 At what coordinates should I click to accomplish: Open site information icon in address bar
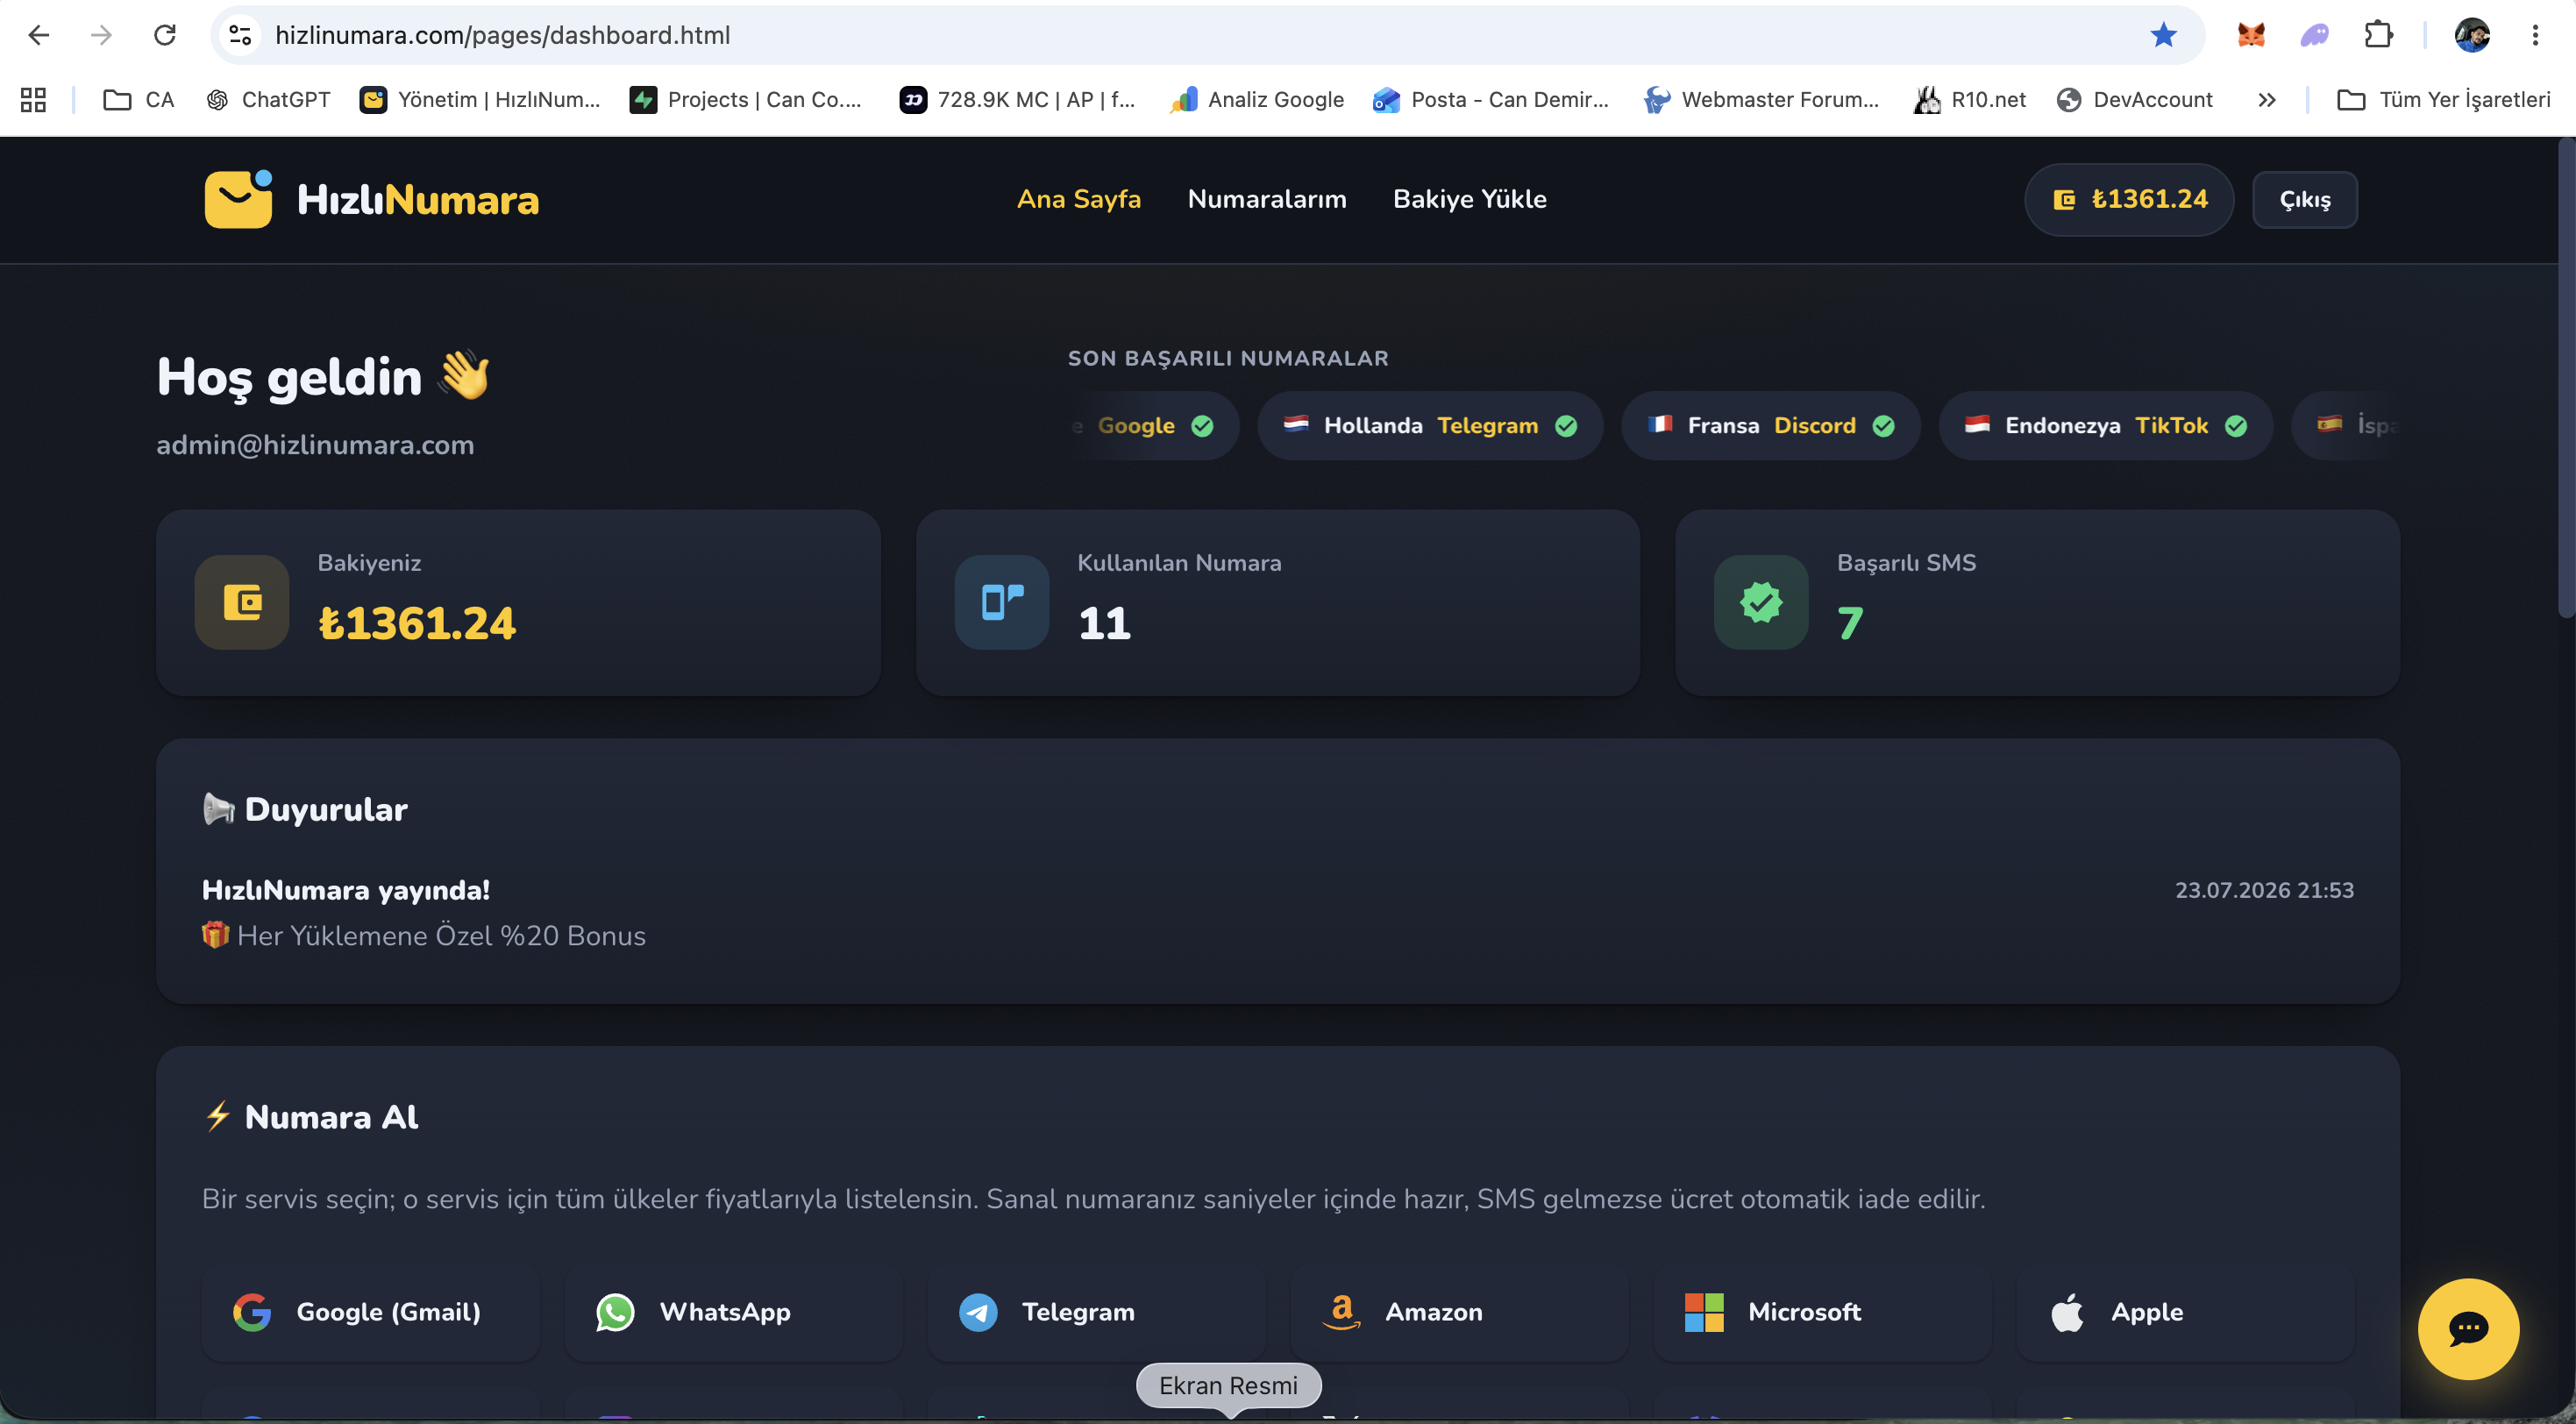tap(240, 35)
